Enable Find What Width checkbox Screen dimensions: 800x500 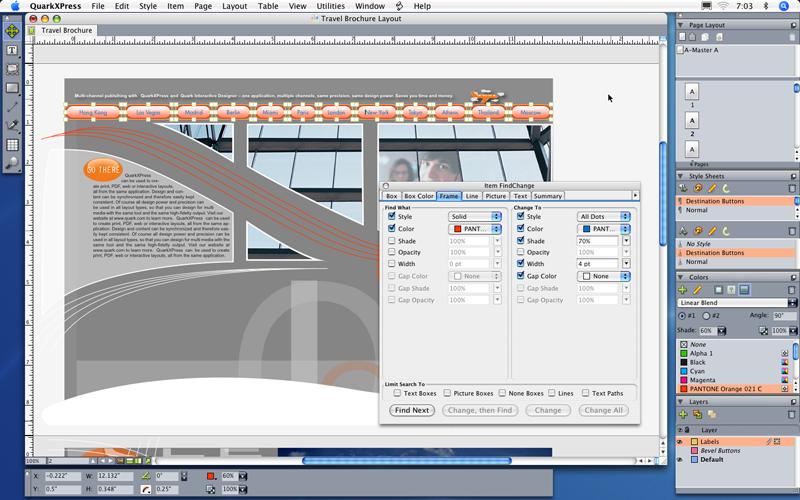pos(391,263)
